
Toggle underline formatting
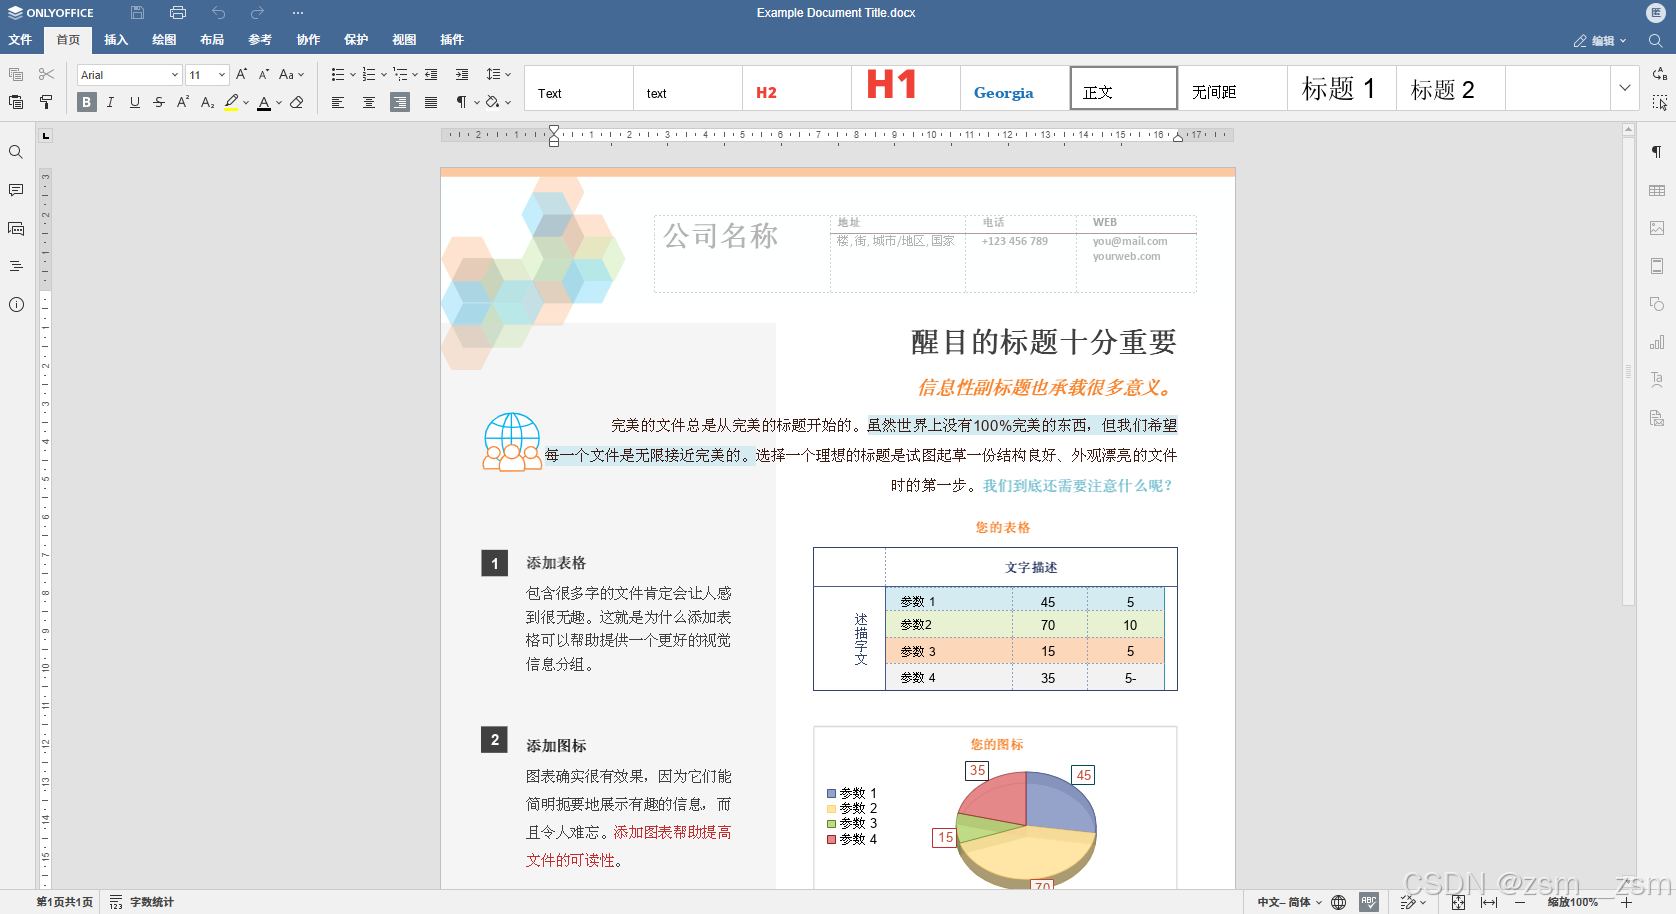tap(134, 102)
